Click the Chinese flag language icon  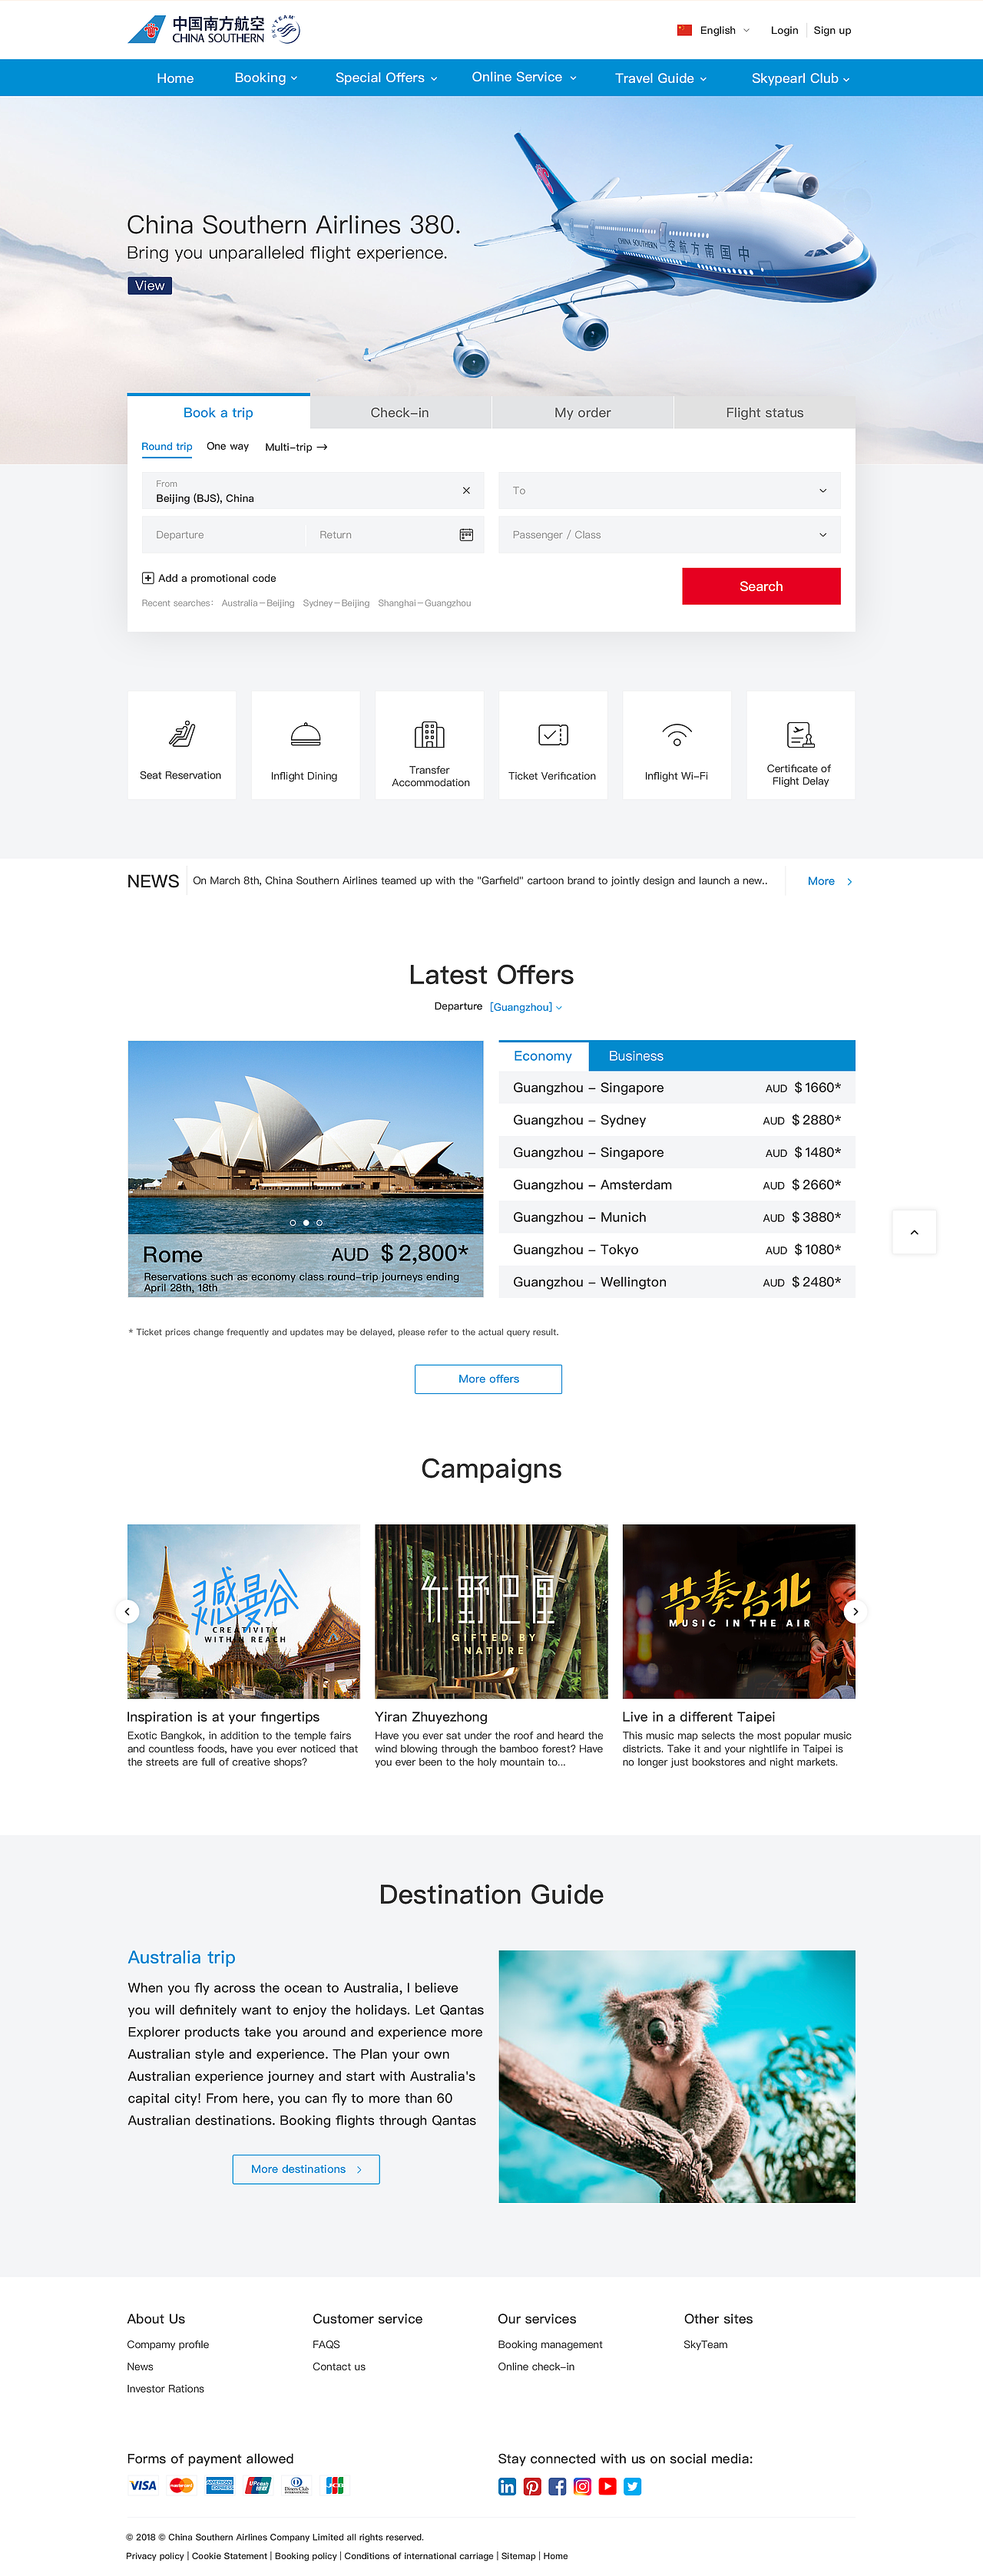(684, 30)
